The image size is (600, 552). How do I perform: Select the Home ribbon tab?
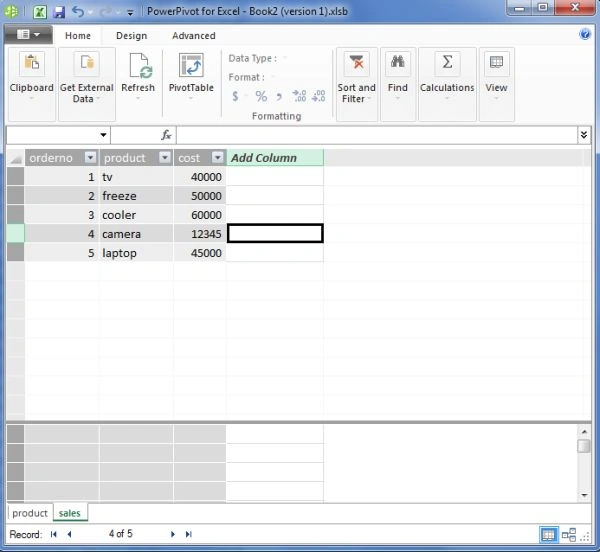tap(78, 36)
